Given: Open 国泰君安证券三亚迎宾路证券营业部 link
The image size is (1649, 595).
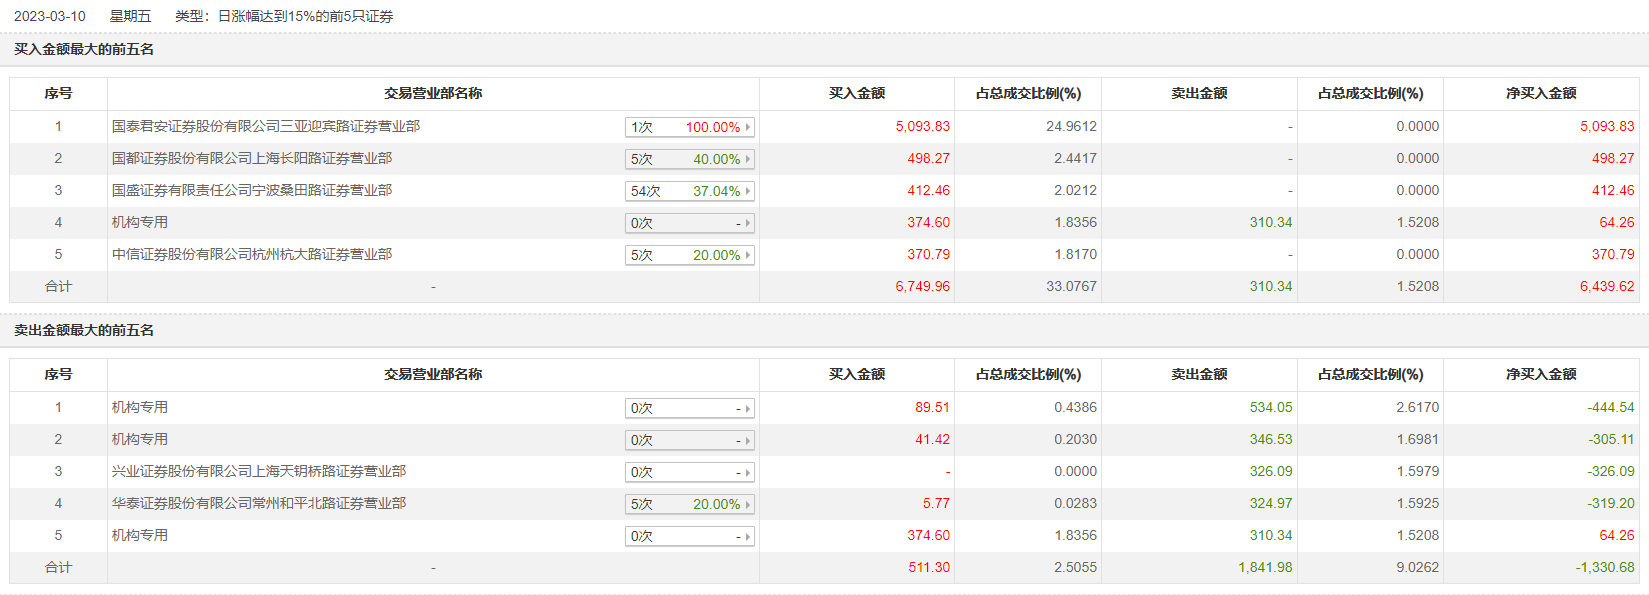Looking at the screenshot, I should [x=265, y=126].
